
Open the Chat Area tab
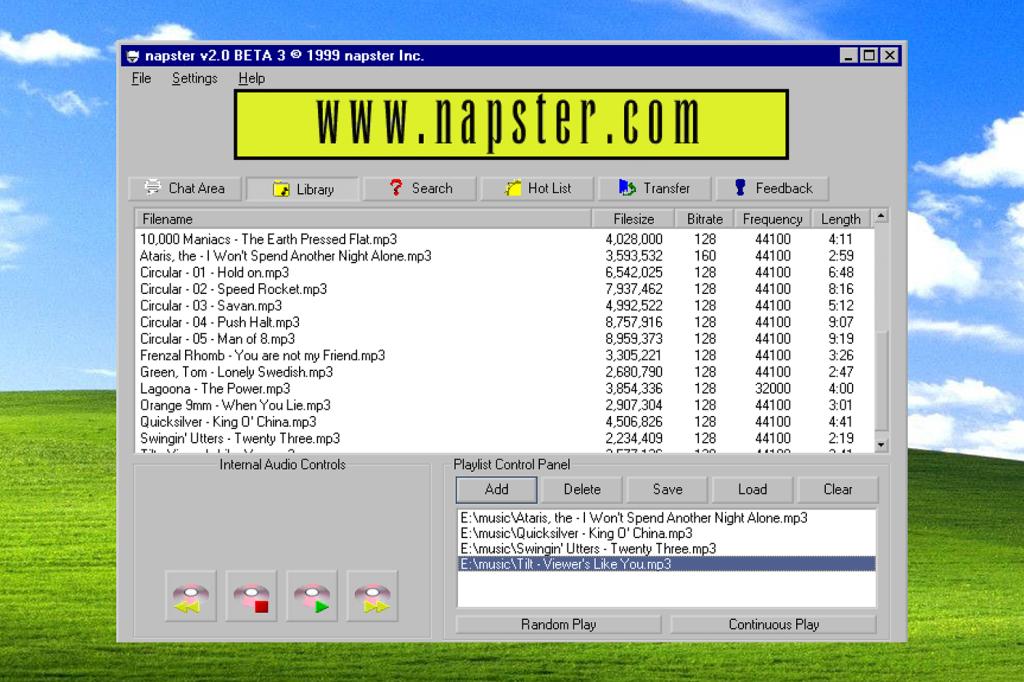pyautogui.click(x=185, y=188)
